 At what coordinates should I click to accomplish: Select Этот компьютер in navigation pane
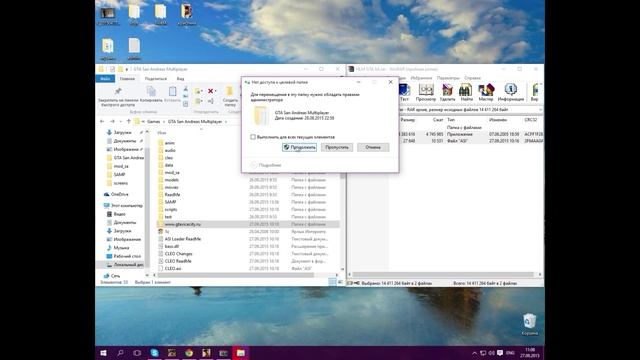point(123,206)
